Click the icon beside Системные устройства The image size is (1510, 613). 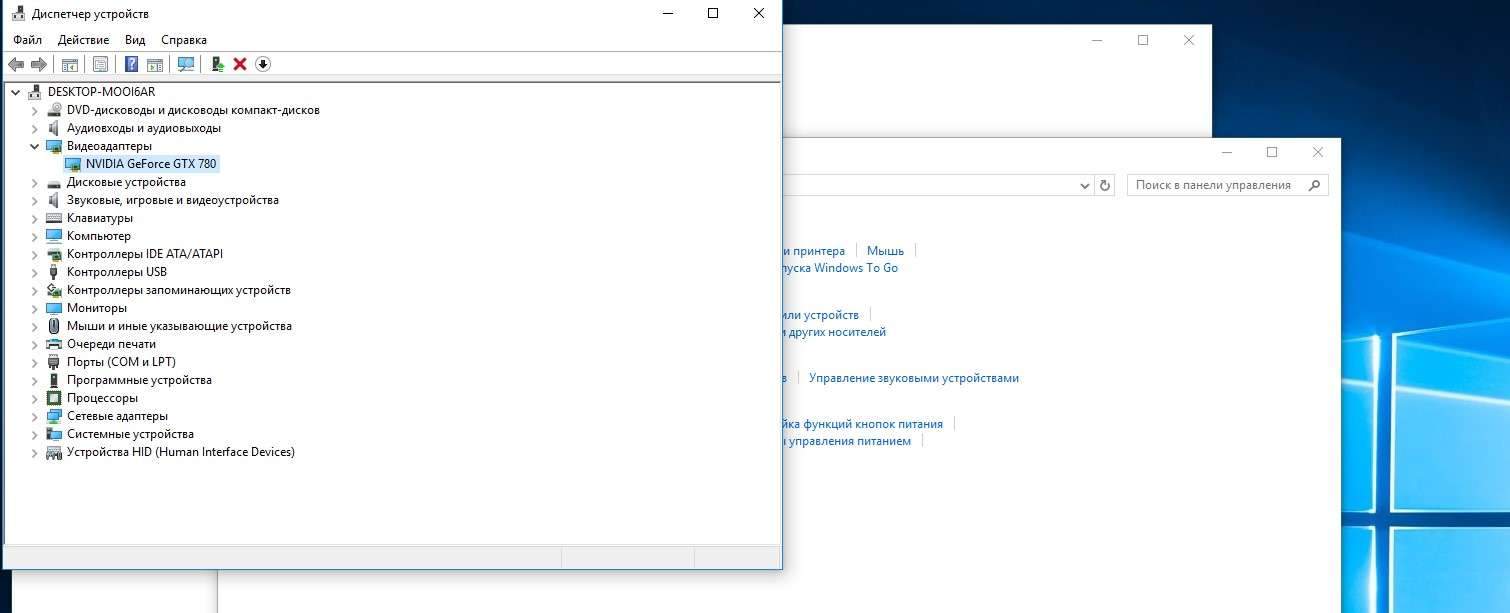pyautogui.click(x=54, y=434)
